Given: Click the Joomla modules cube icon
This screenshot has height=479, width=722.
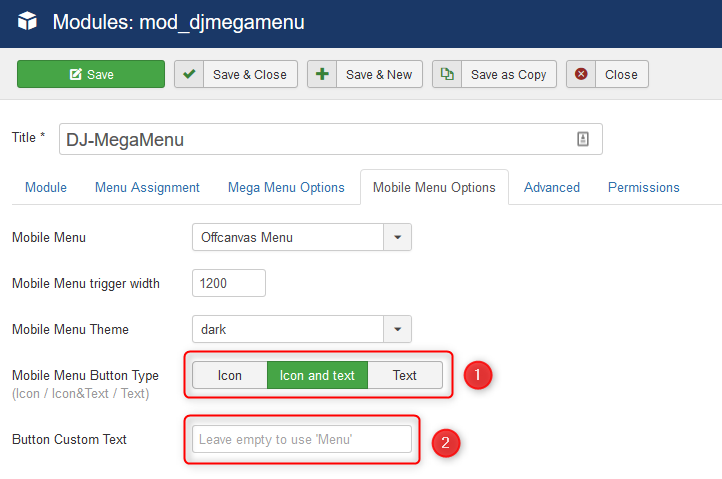Looking at the screenshot, I should pyautogui.click(x=27, y=21).
